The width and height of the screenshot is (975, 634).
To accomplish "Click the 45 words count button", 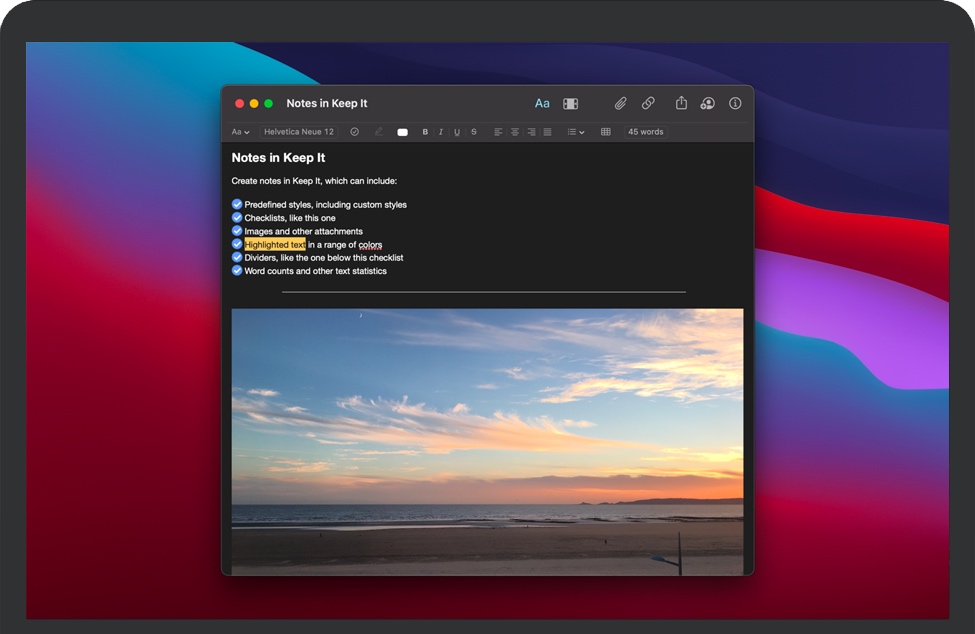I will click(645, 132).
